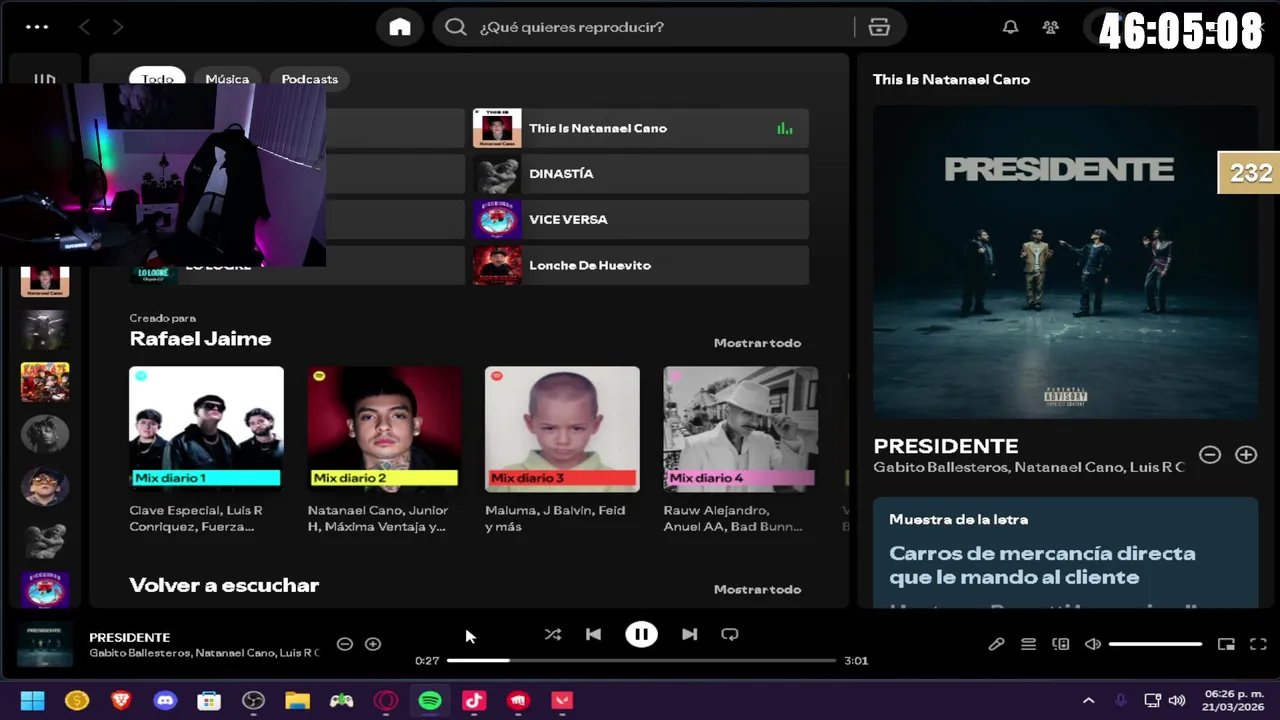Click the PRESIDENTE title in the player bar

[129, 637]
